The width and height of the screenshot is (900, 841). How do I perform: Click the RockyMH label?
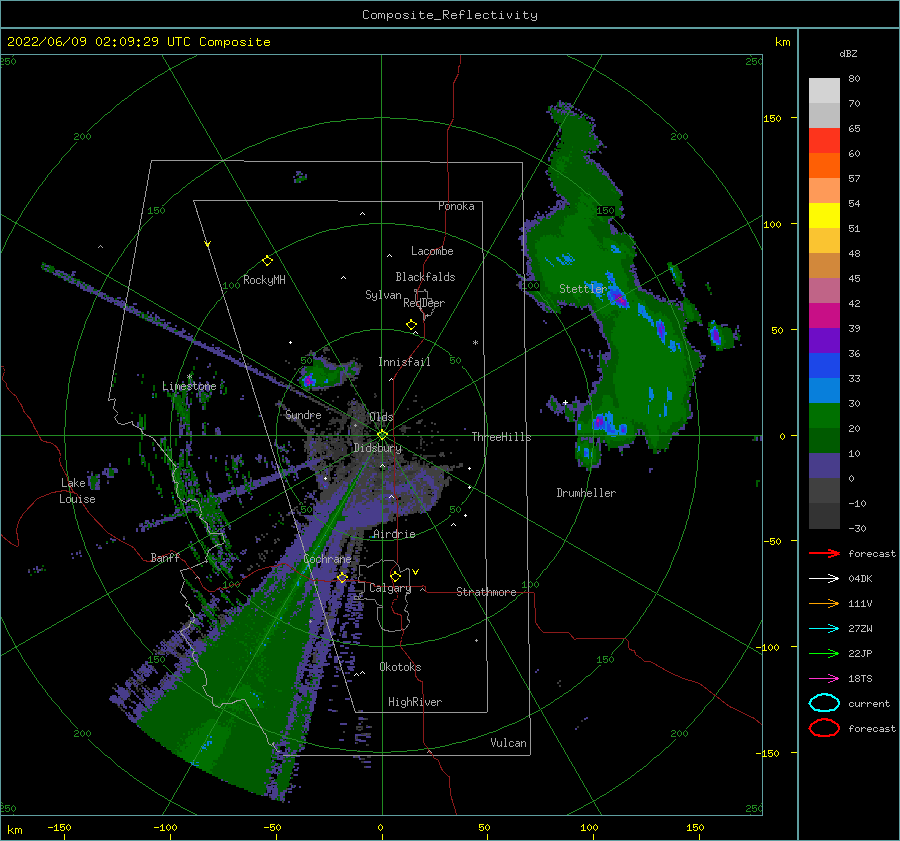click(x=264, y=280)
